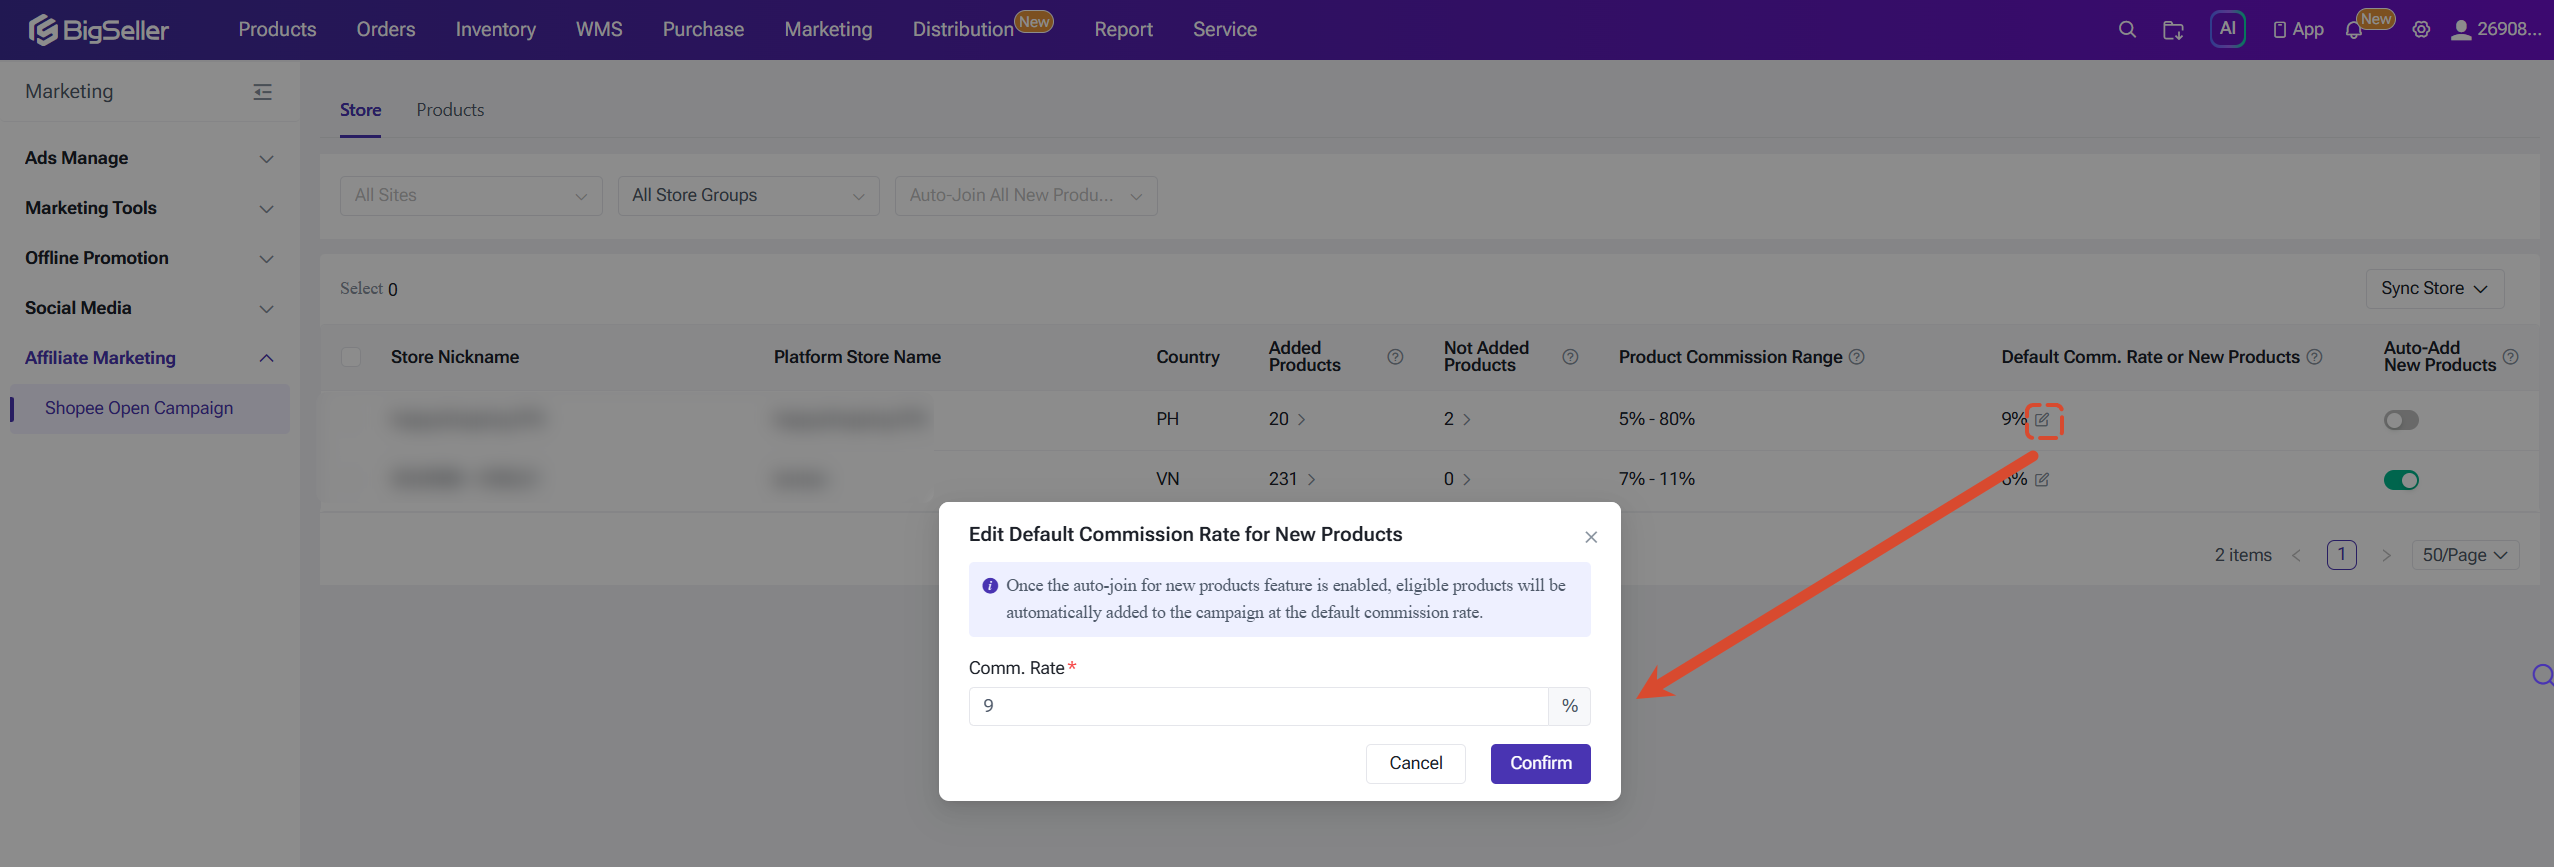Image resolution: width=2554 pixels, height=867 pixels.
Task: Expand Marketing Tools section
Action: coord(150,208)
